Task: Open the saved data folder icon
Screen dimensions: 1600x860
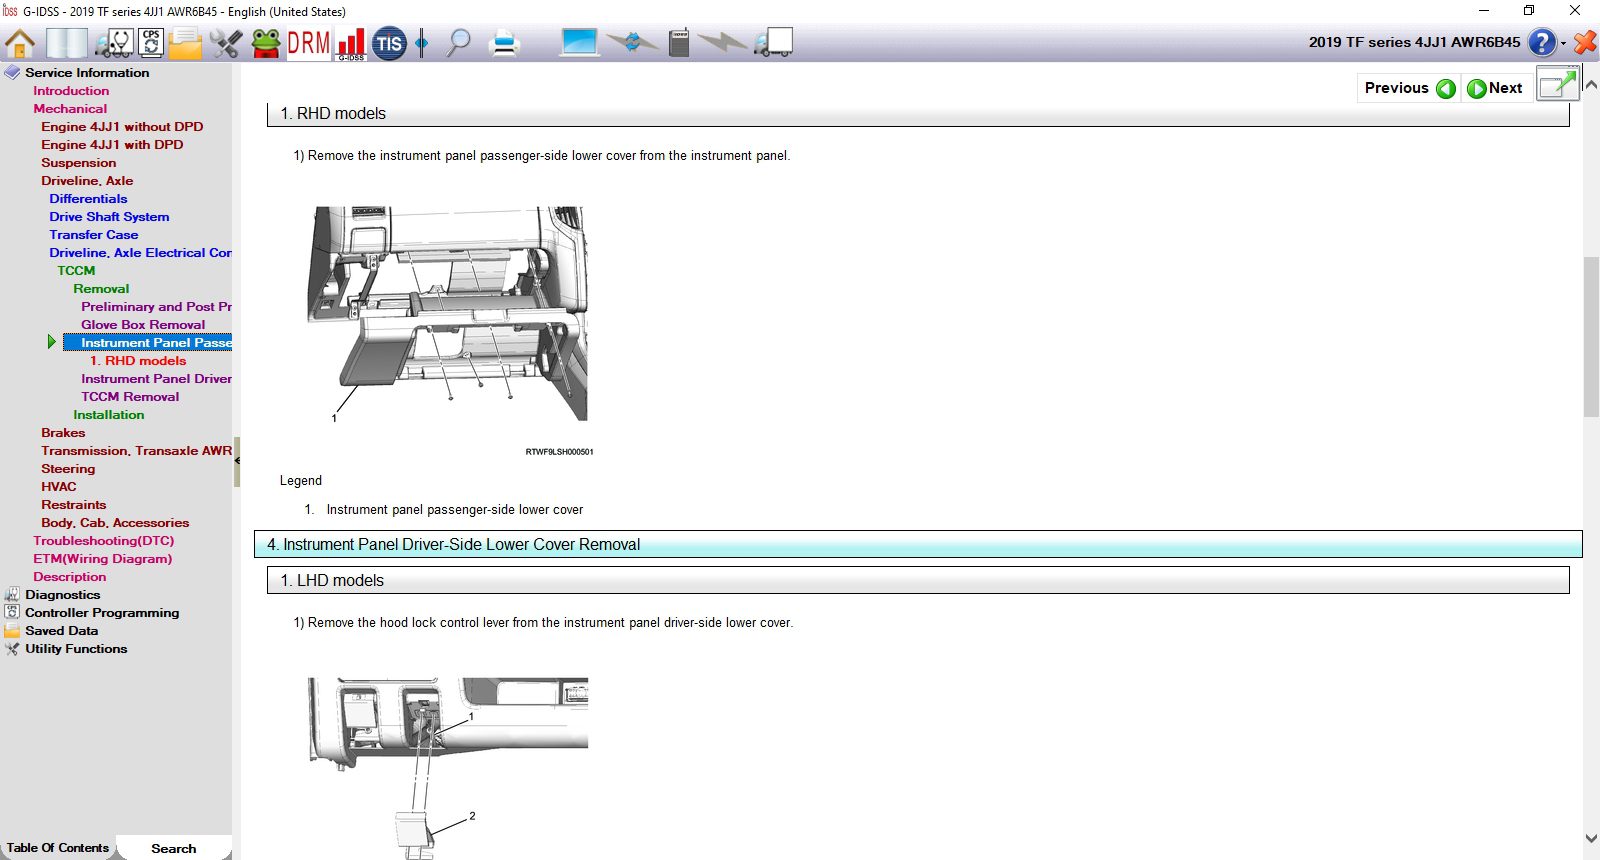Action: pyautogui.click(x=186, y=43)
